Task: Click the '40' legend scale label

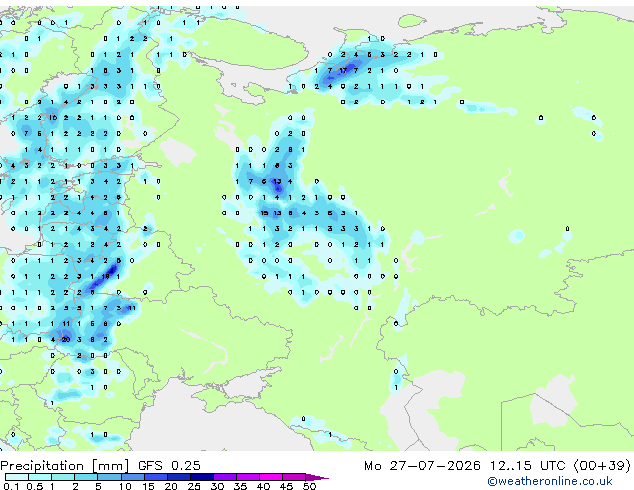Action: [263, 486]
